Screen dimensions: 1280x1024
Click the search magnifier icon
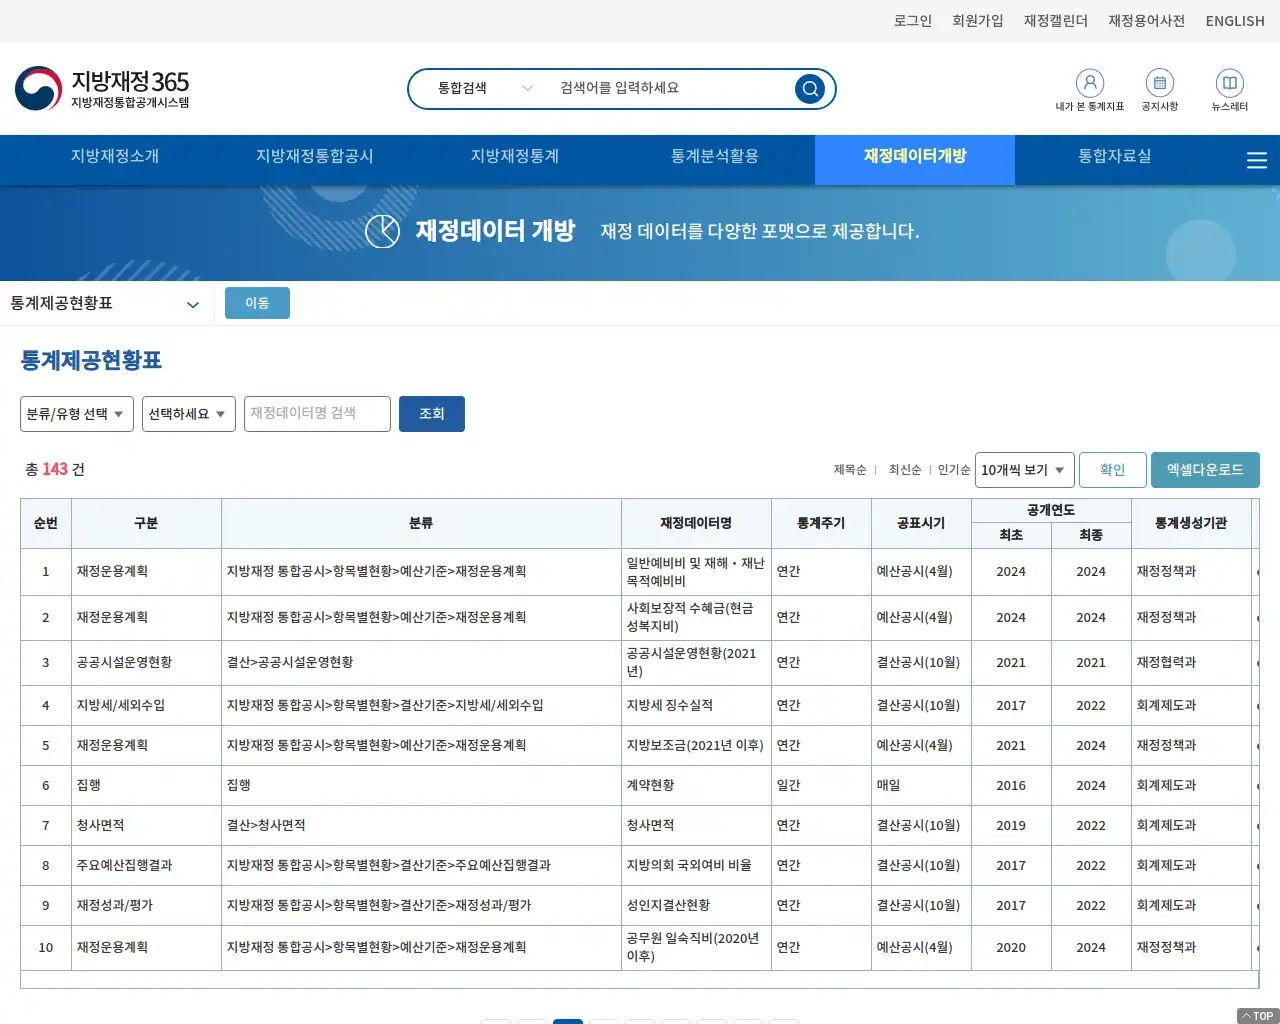(810, 89)
